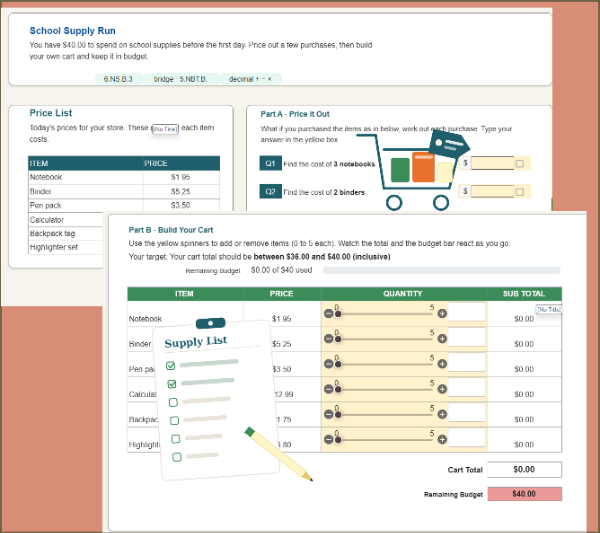
Task: Toggle the checkbox next to Q2 answer
Action: [x=520, y=192]
